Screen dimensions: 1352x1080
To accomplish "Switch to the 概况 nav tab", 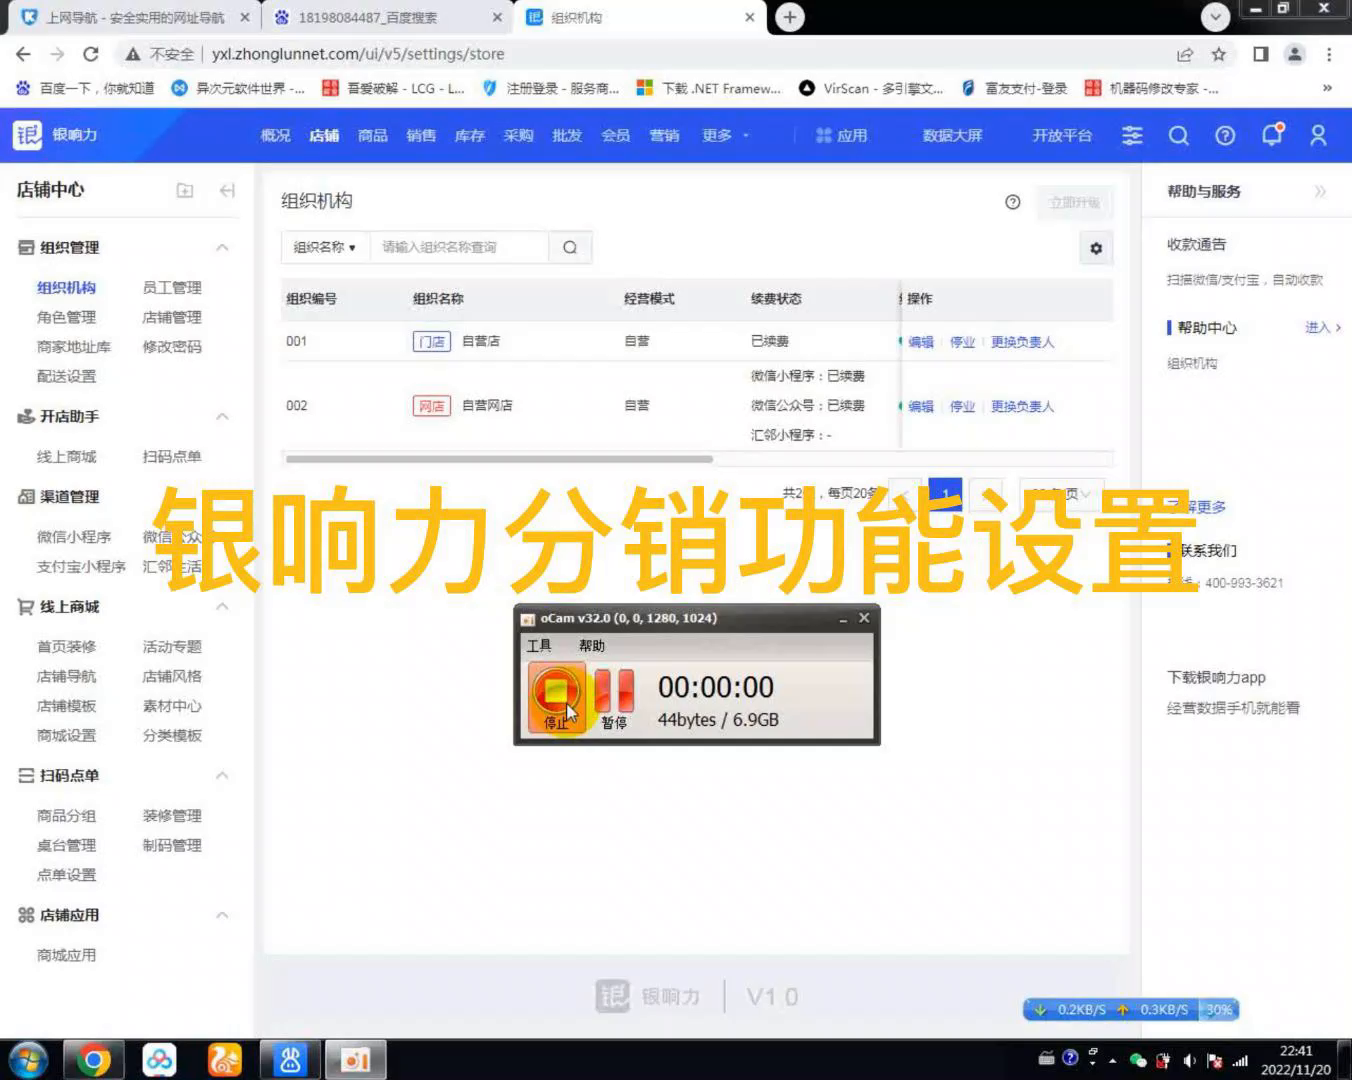I will point(275,135).
